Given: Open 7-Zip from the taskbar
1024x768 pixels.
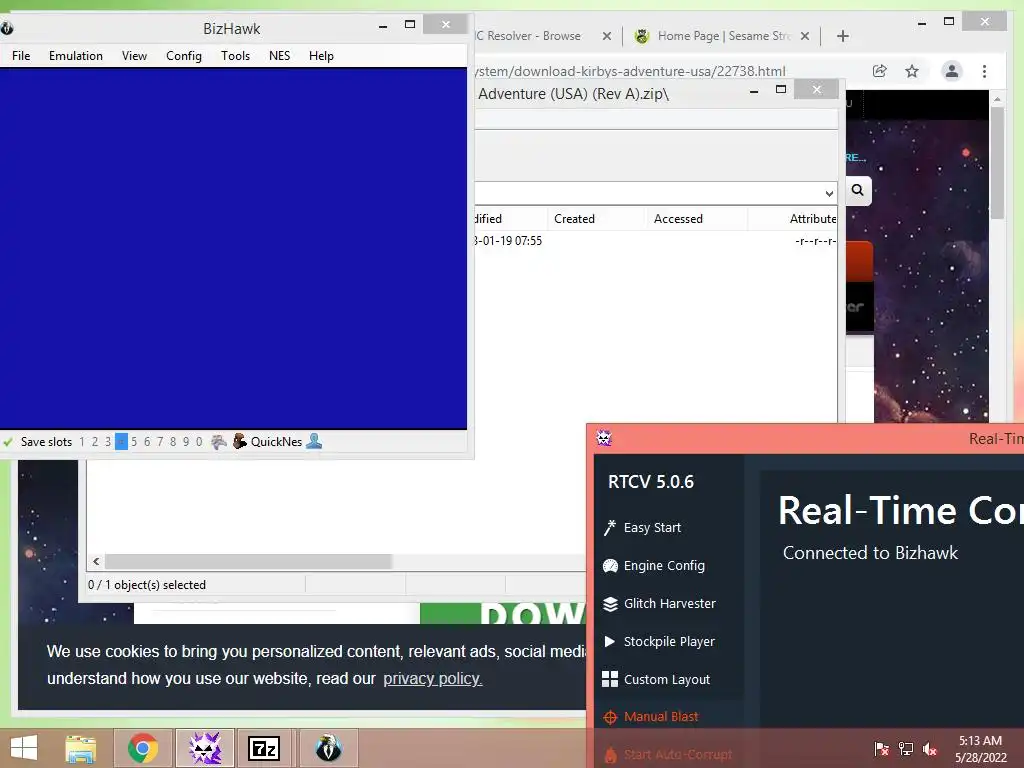Looking at the screenshot, I should click(x=264, y=748).
